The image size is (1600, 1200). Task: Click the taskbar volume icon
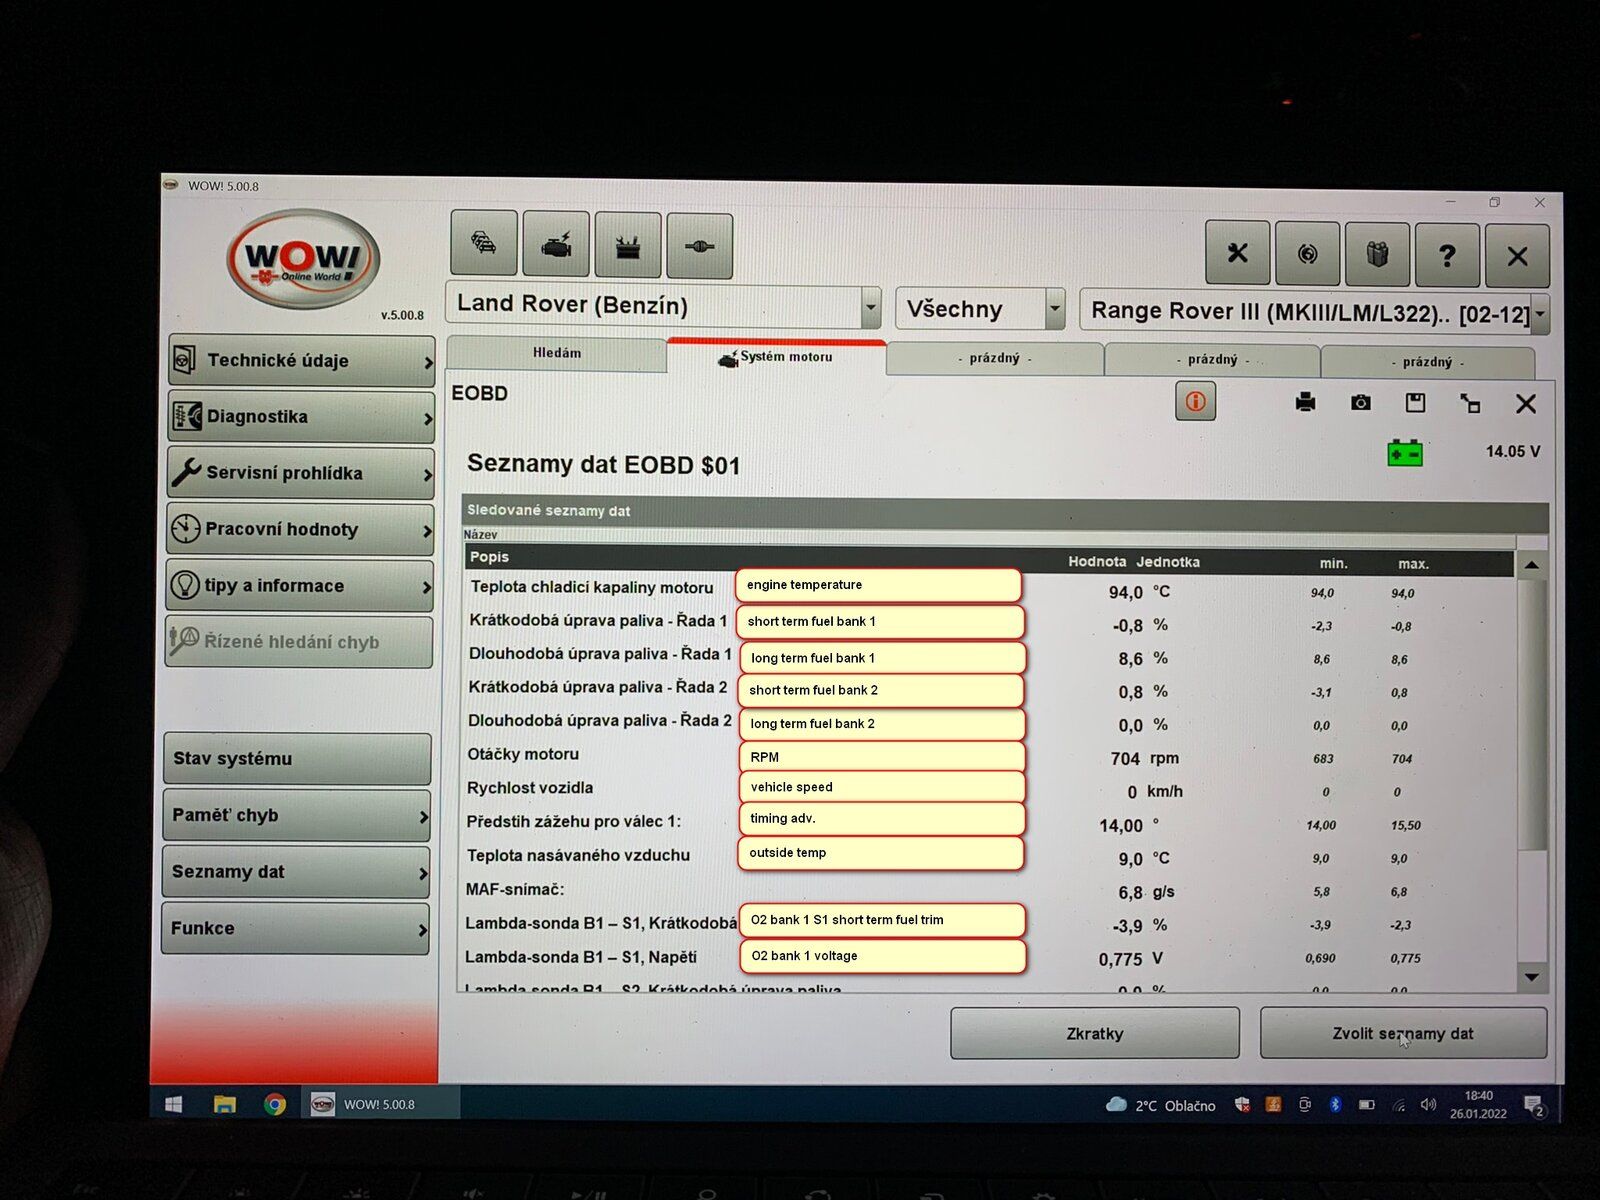pyautogui.click(x=1428, y=1105)
